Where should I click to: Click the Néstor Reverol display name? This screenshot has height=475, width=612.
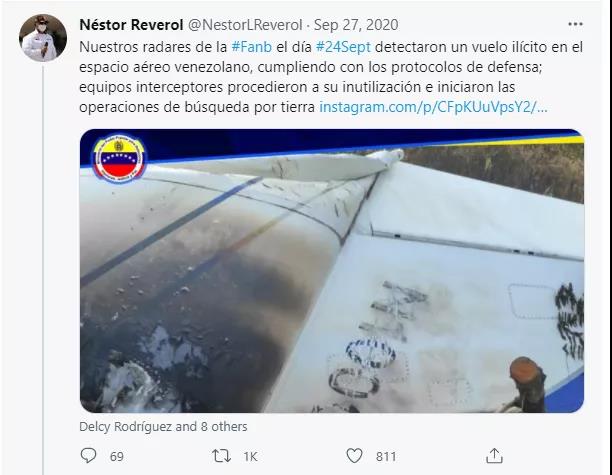[x=131, y=25]
